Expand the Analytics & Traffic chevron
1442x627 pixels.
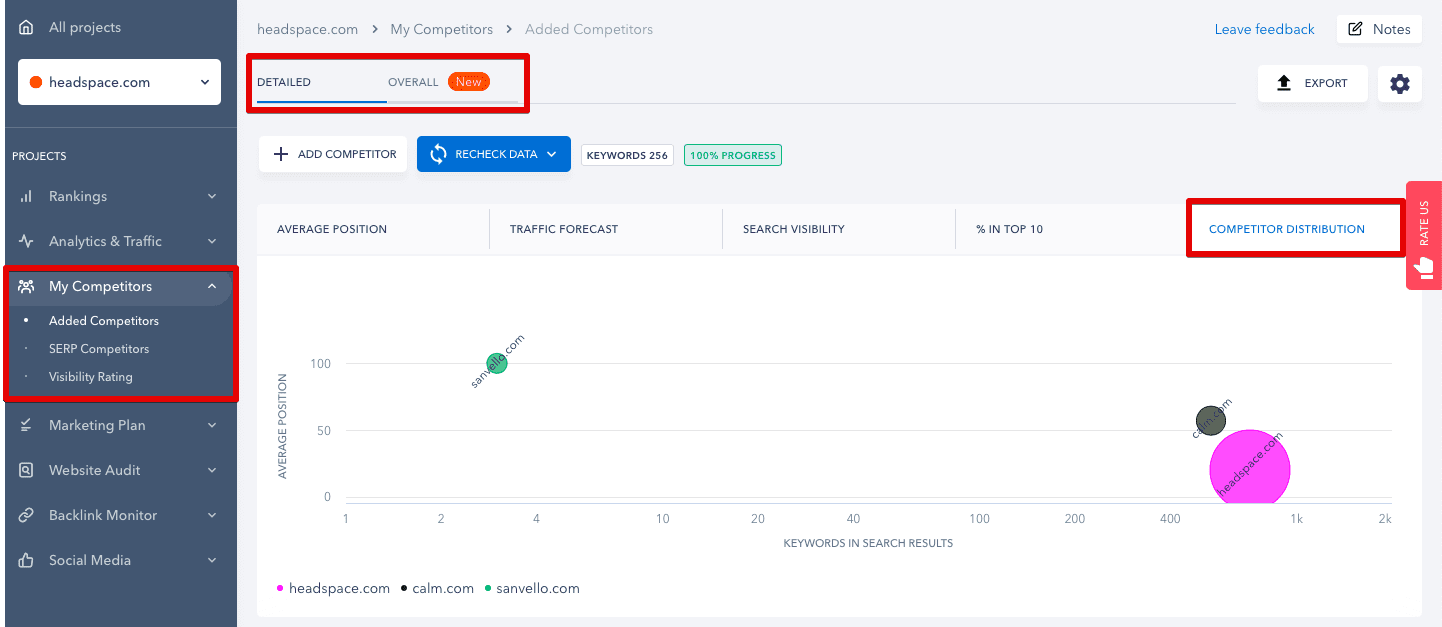212,241
